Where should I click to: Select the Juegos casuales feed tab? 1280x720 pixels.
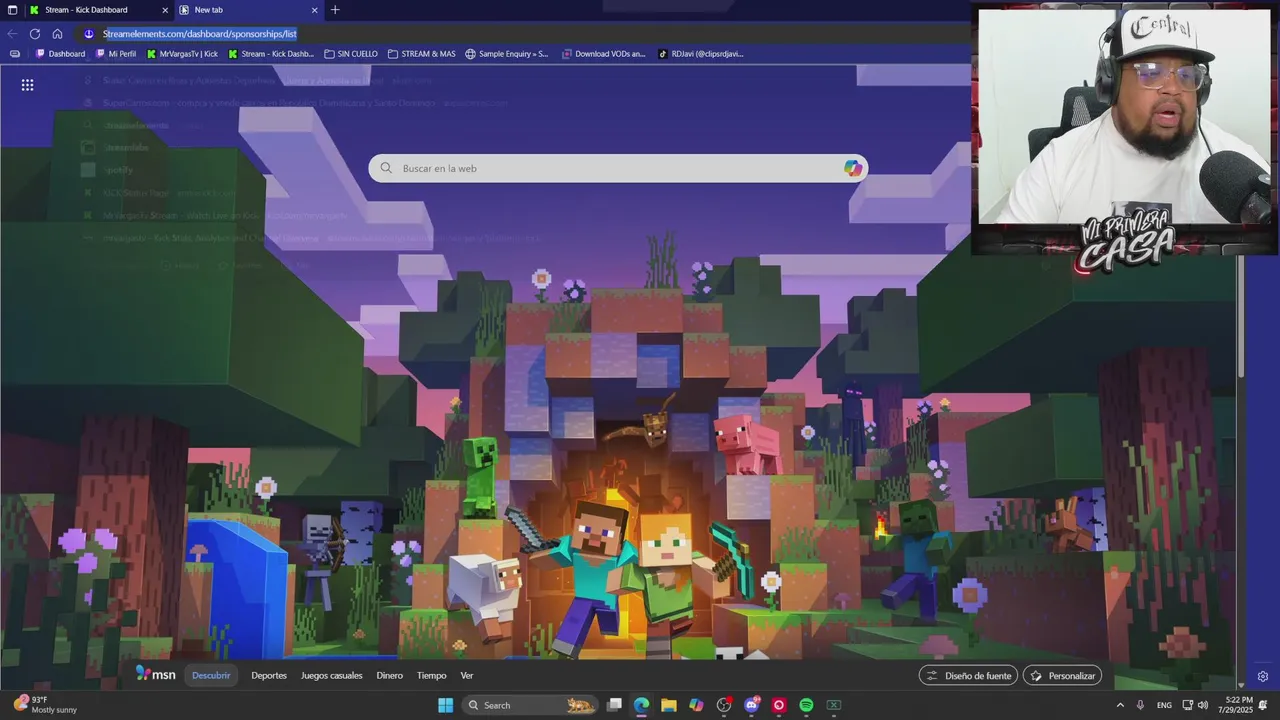tap(332, 676)
